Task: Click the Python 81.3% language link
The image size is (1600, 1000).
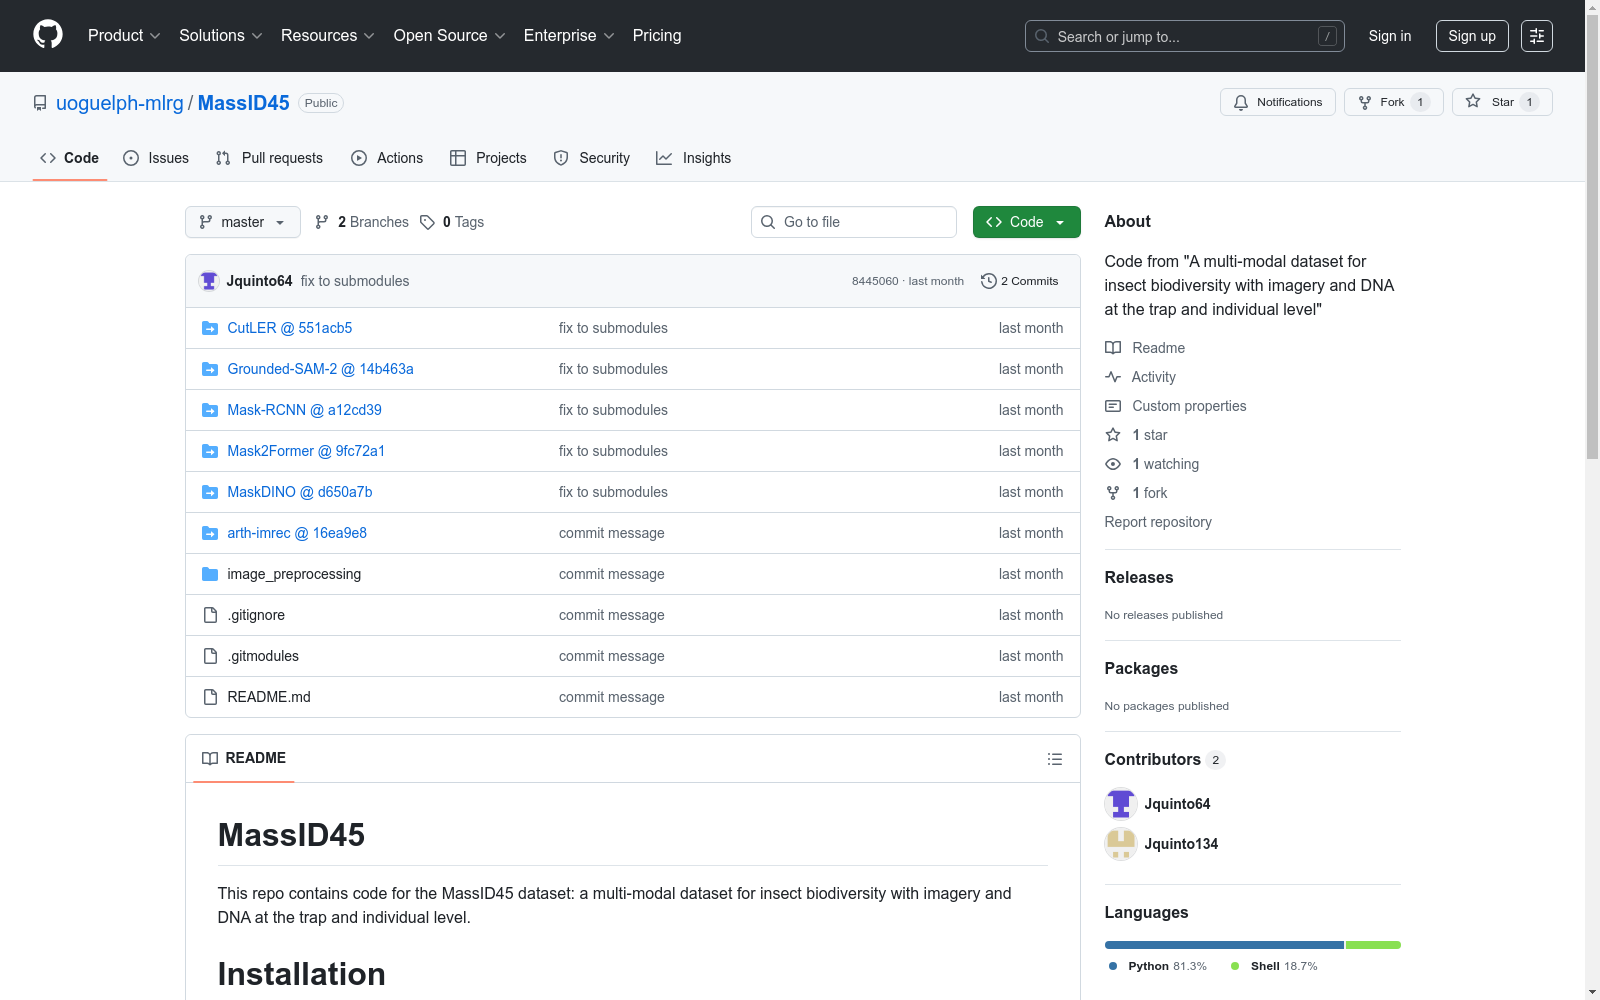Action: (1158, 966)
